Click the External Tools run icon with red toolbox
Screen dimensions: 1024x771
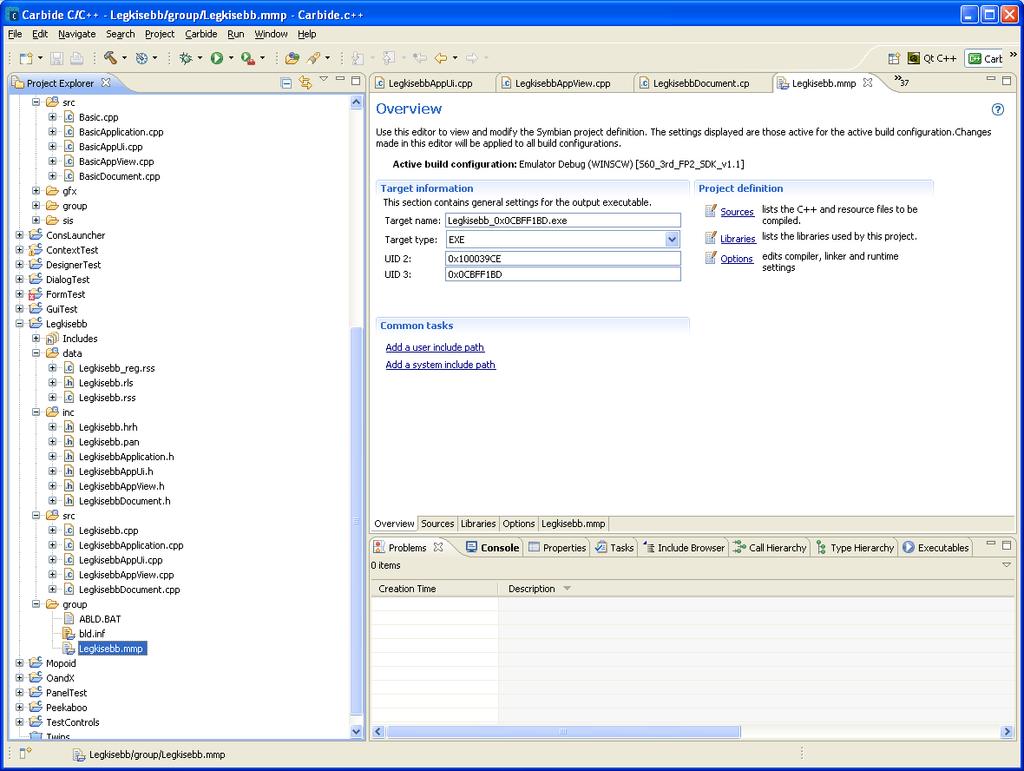248,58
